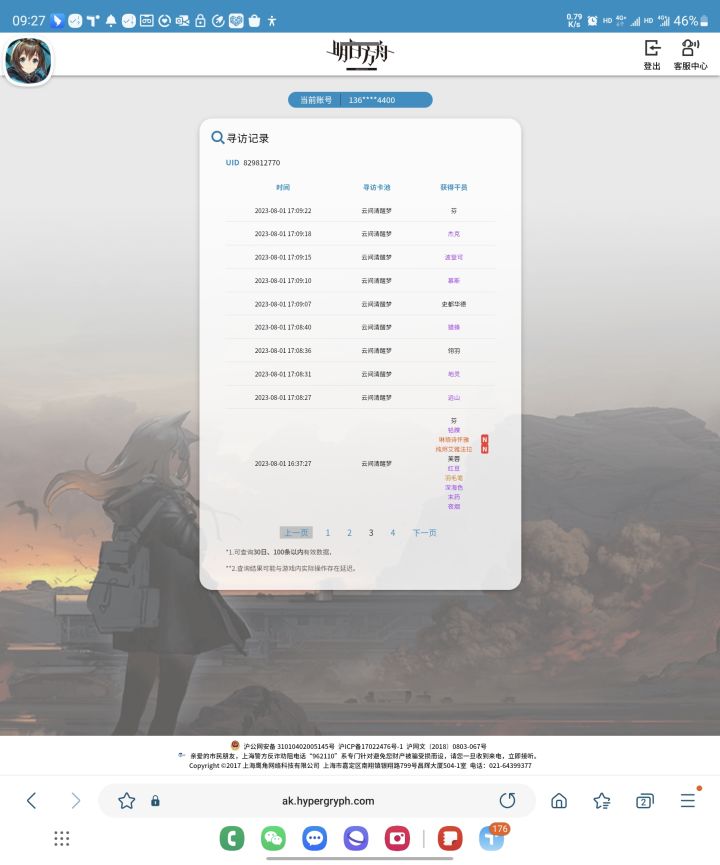
Task: Bookmark page with address bar star
Action: pos(126,800)
